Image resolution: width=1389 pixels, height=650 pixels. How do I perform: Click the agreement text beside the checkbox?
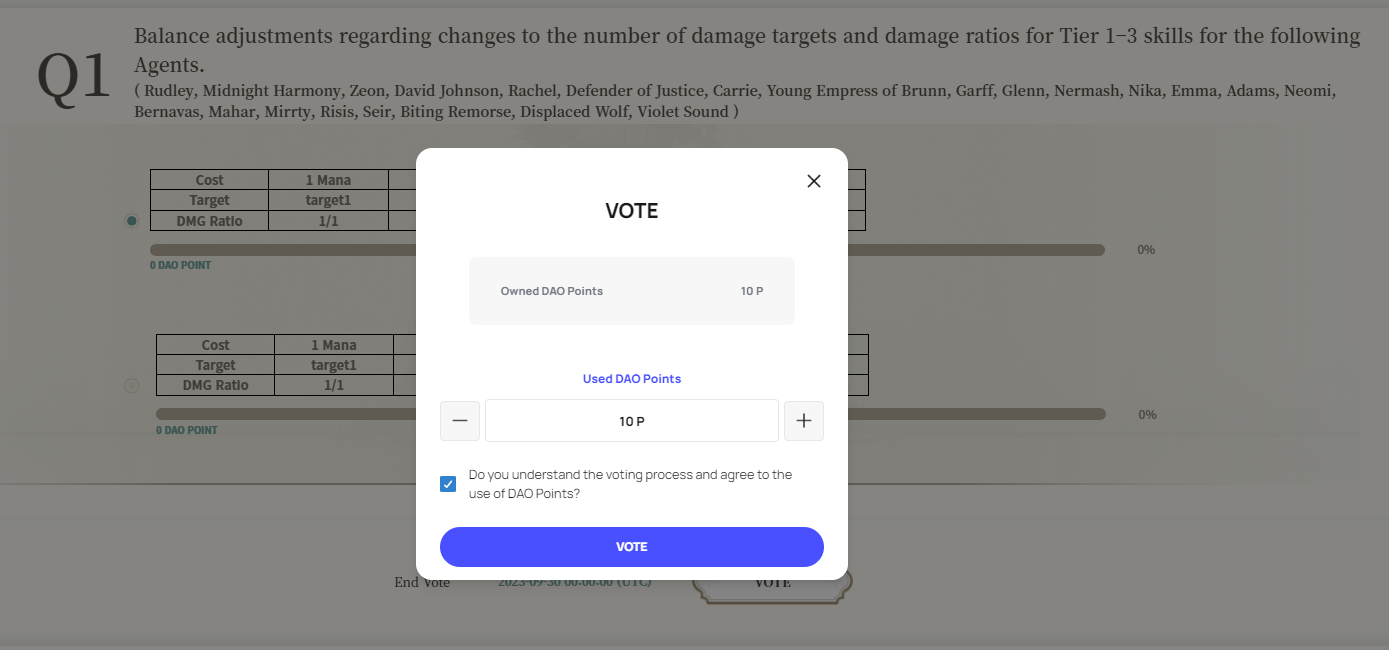click(630, 484)
